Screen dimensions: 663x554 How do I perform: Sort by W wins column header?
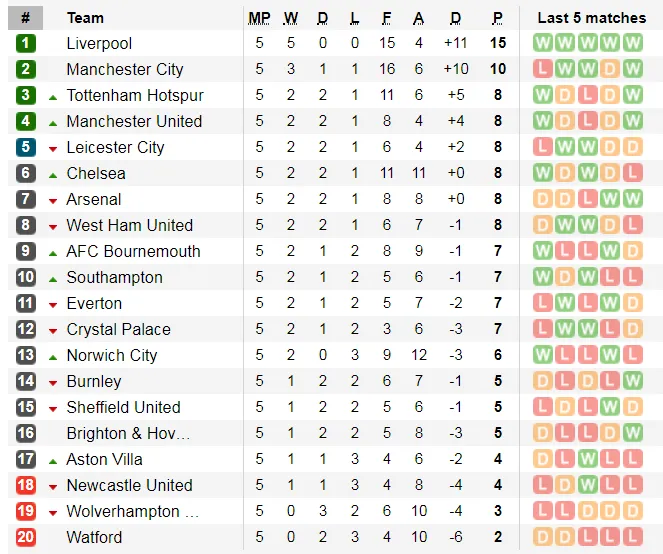pyautogui.click(x=291, y=18)
